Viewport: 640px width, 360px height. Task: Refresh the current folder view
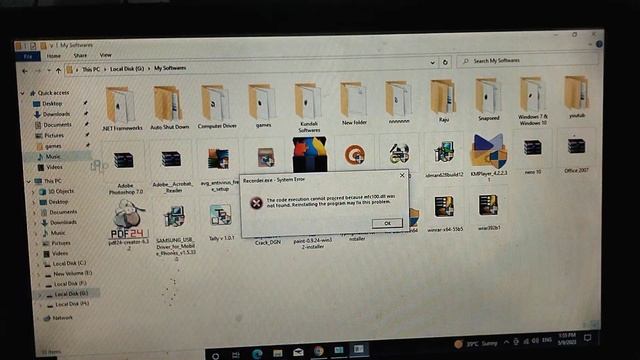click(x=445, y=62)
